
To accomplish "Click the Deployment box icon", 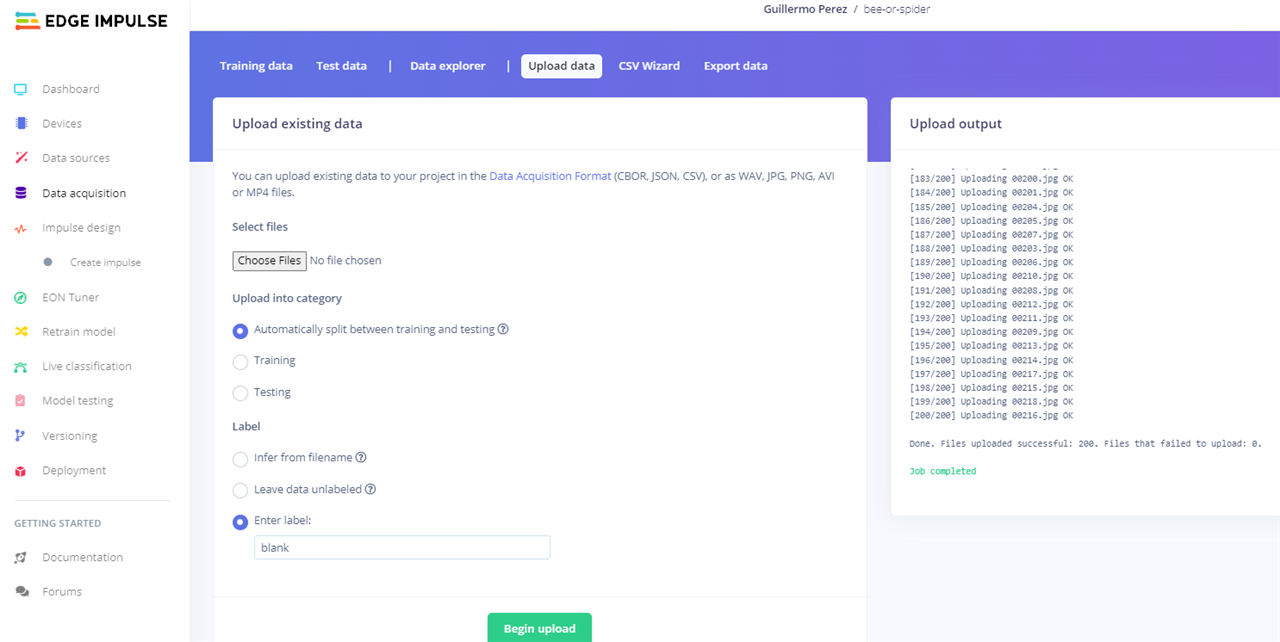I will [x=21, y=471].
